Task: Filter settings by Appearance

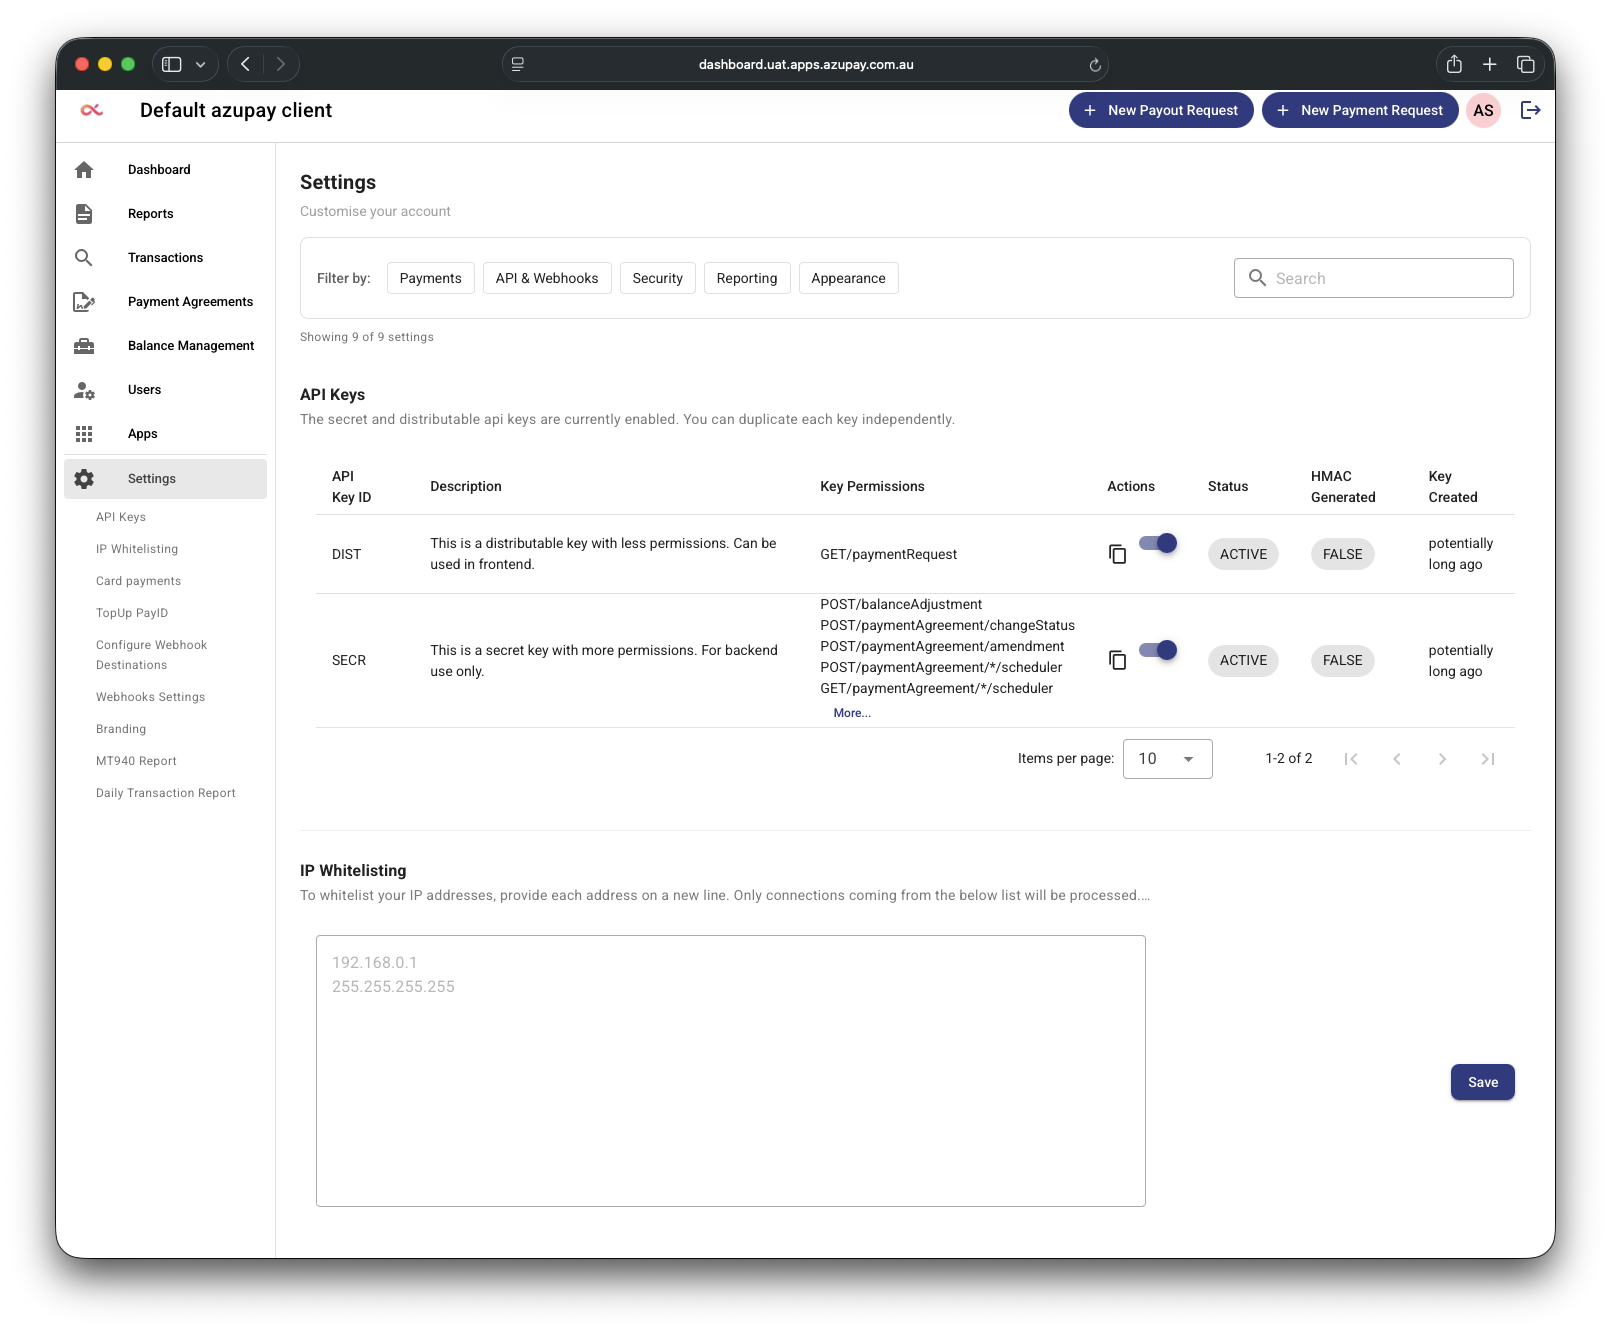Action: [848, 278]
